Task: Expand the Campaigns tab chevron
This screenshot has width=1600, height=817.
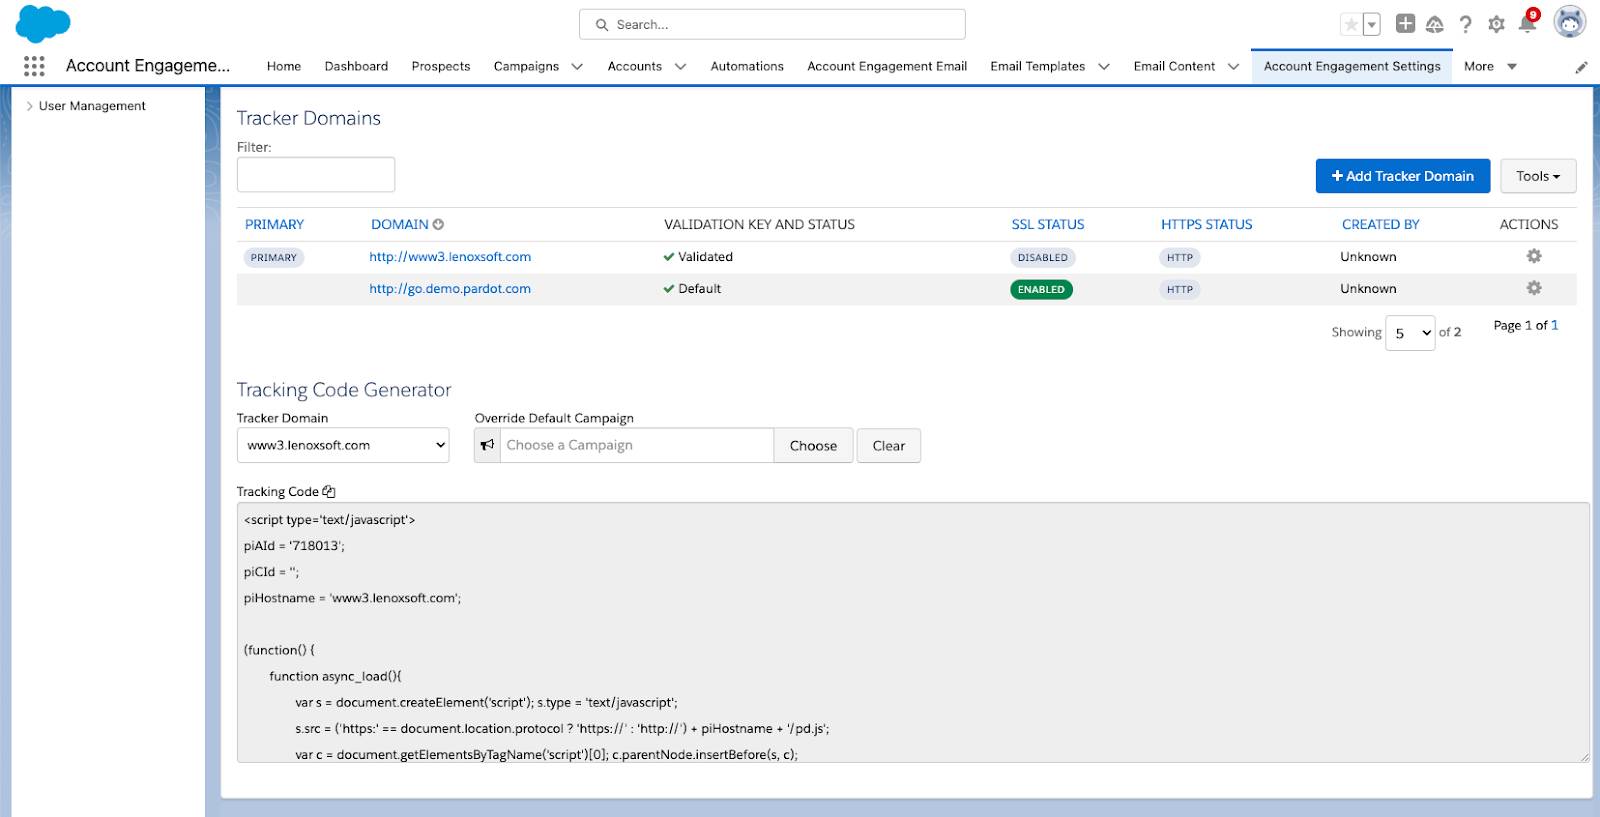Action: [577, 67]
